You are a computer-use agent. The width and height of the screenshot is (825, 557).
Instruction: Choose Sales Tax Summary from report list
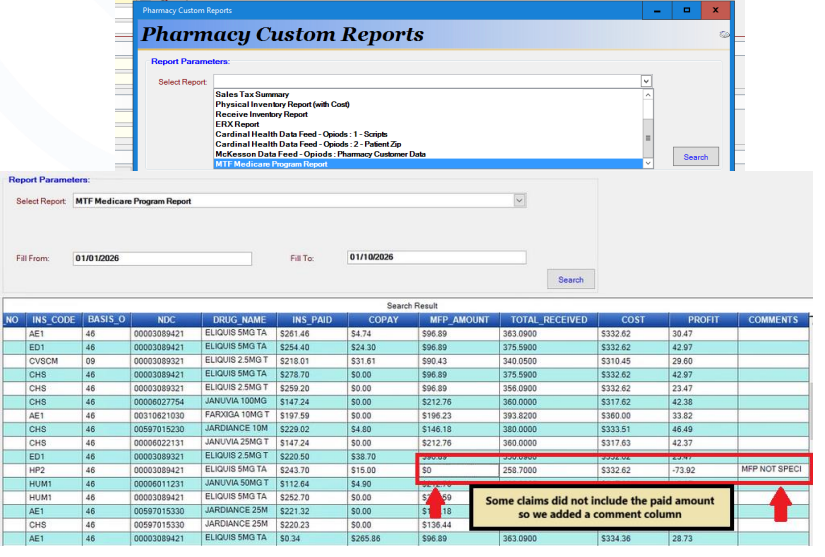click(252, 95)
